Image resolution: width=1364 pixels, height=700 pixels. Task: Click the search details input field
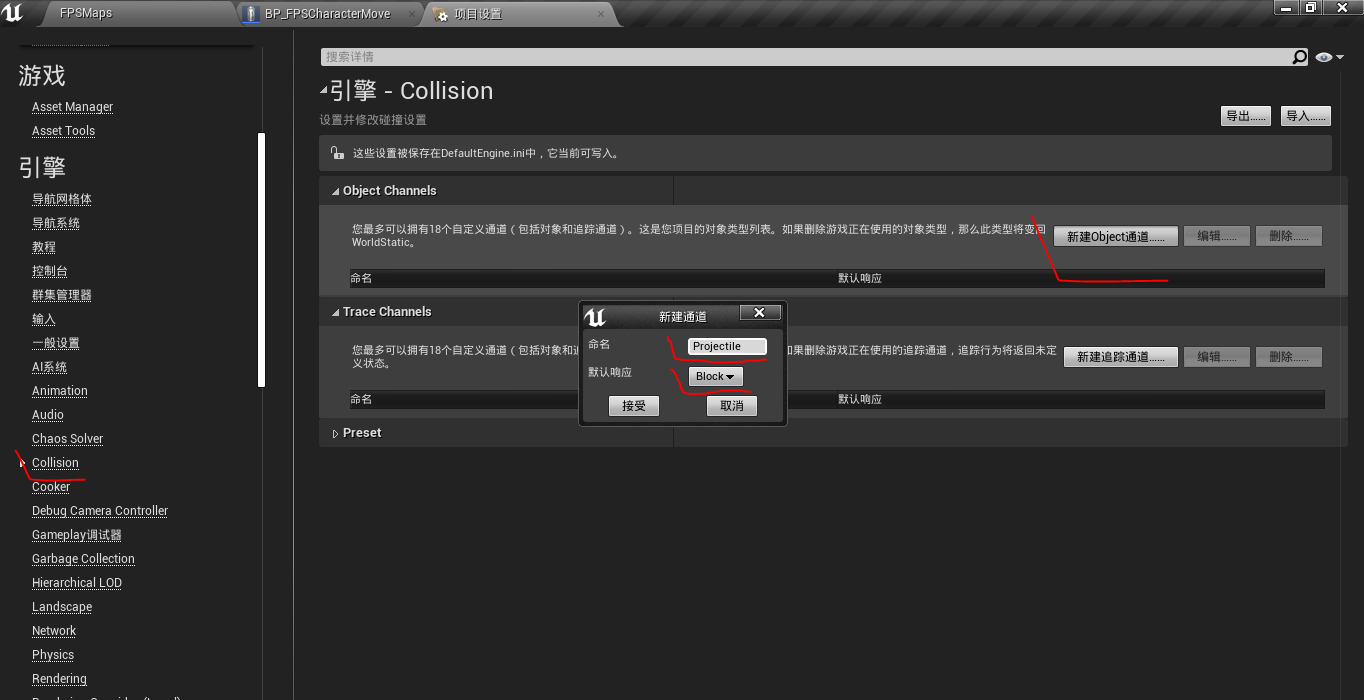pos(805,57)
